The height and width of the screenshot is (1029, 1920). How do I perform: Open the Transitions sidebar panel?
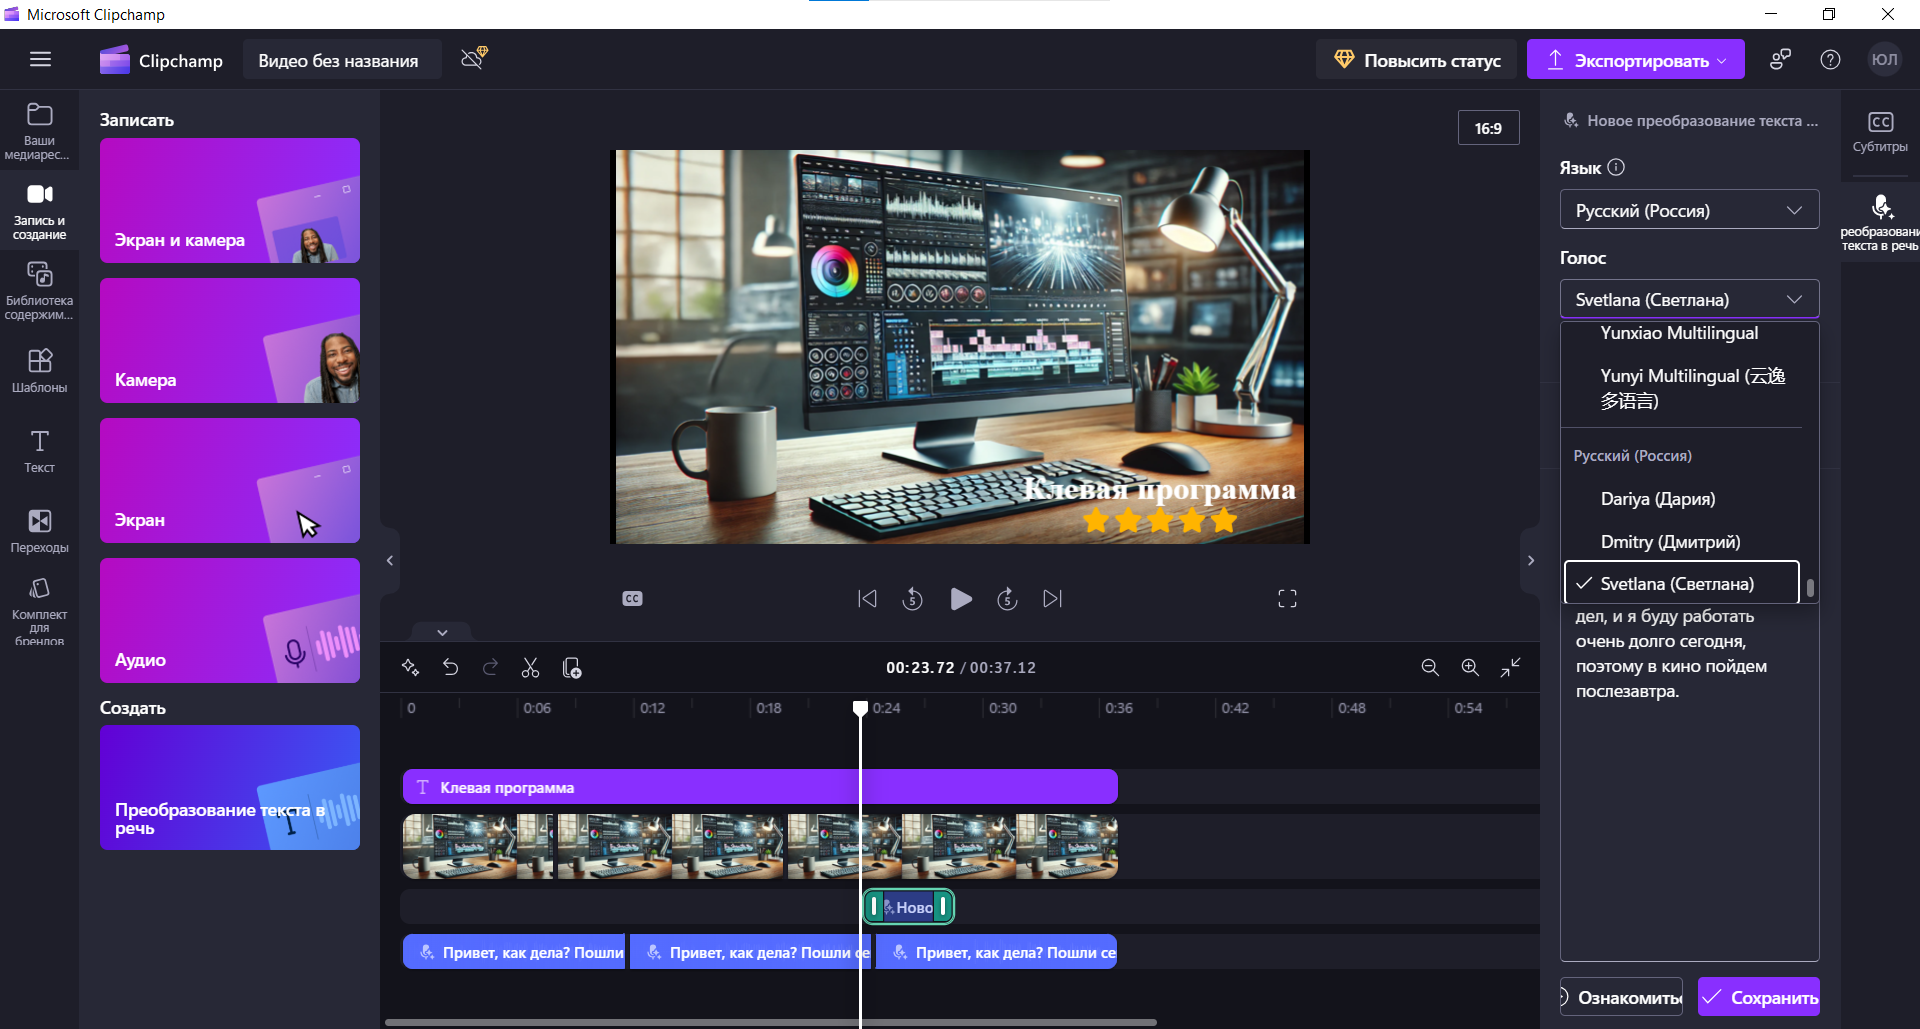tap(39, 530)
